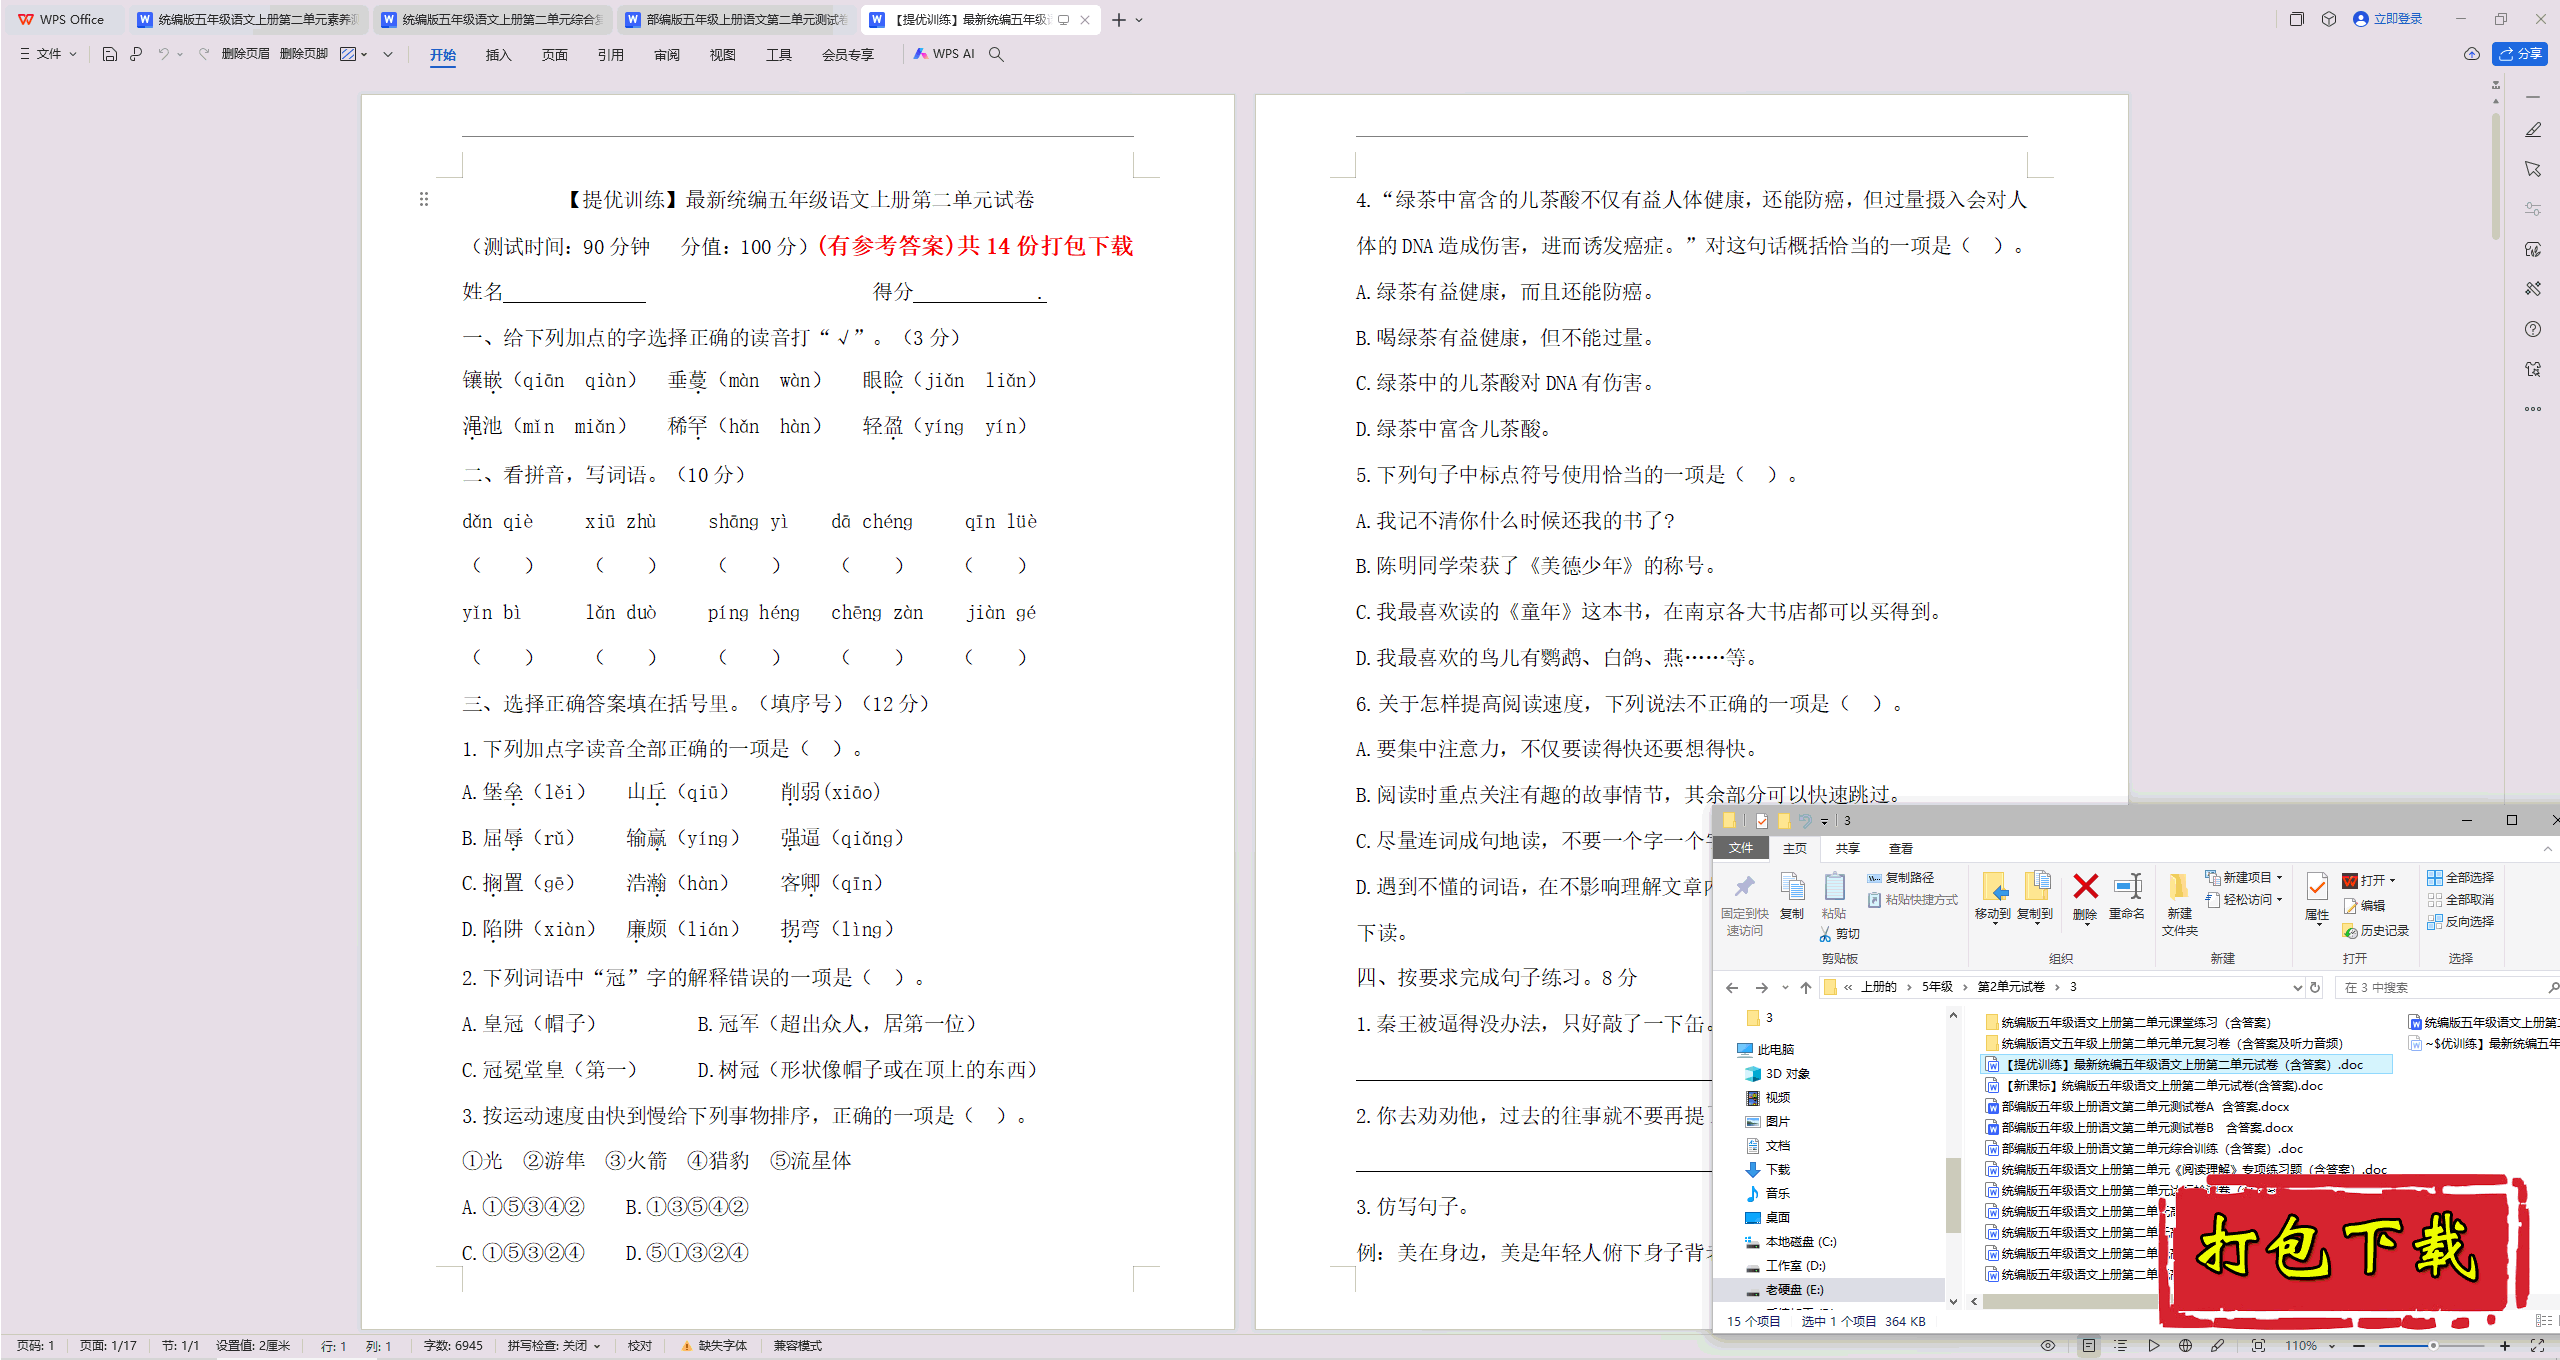Click Cut scissors in Explorer ribbon
Screen dimensions: 2560x1360
pyautogui.click(x=1825, y=934)
